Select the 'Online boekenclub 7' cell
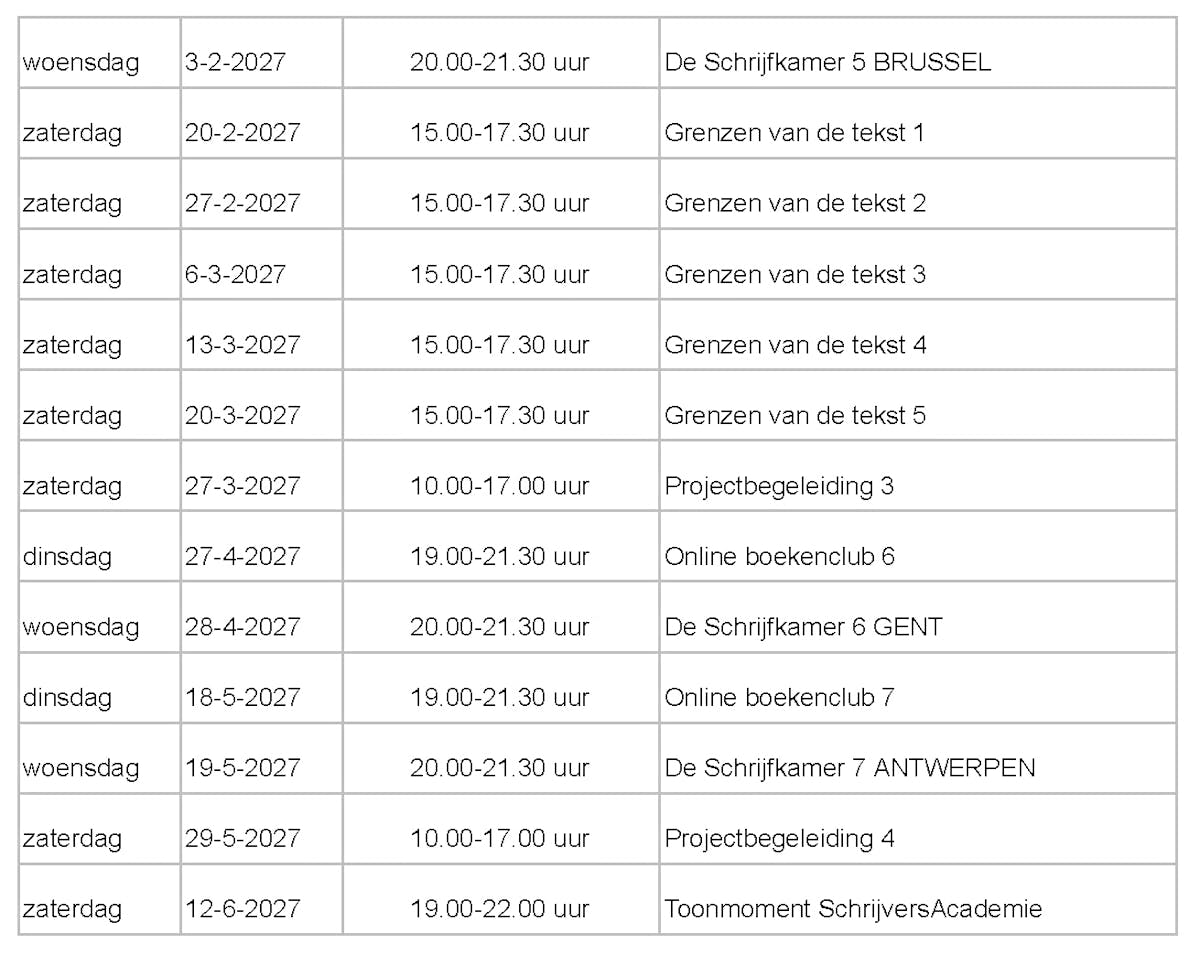Screen dimensions: 1200x955 (779, 697)
